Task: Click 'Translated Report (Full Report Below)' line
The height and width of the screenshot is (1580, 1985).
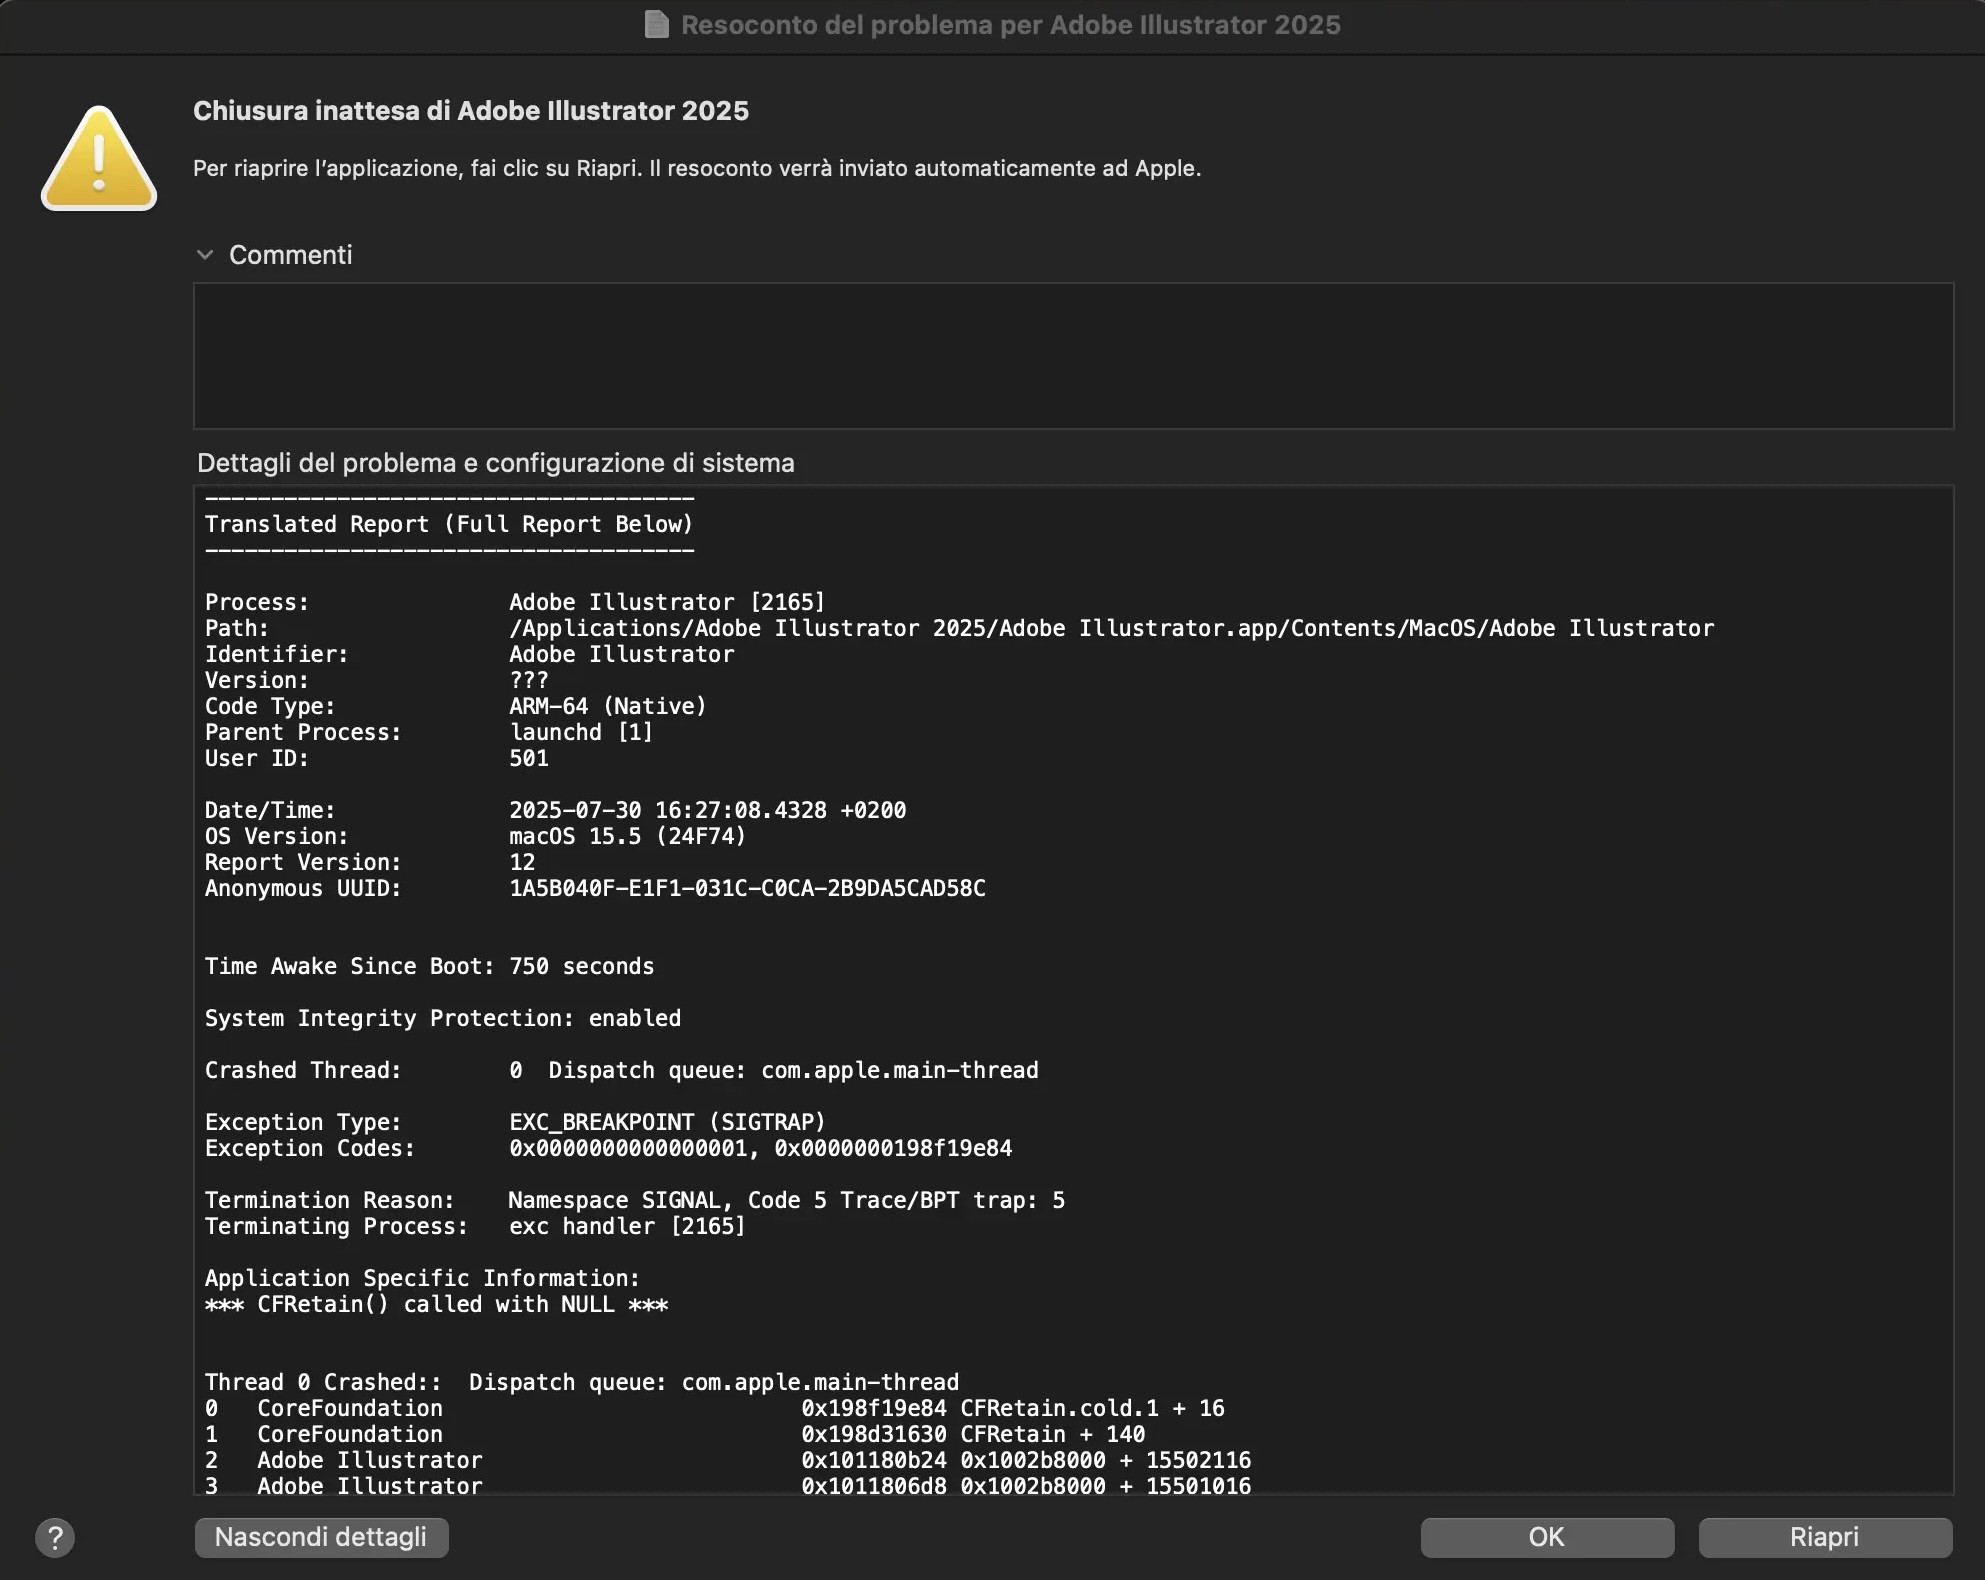Action: [x=449, y=524]
